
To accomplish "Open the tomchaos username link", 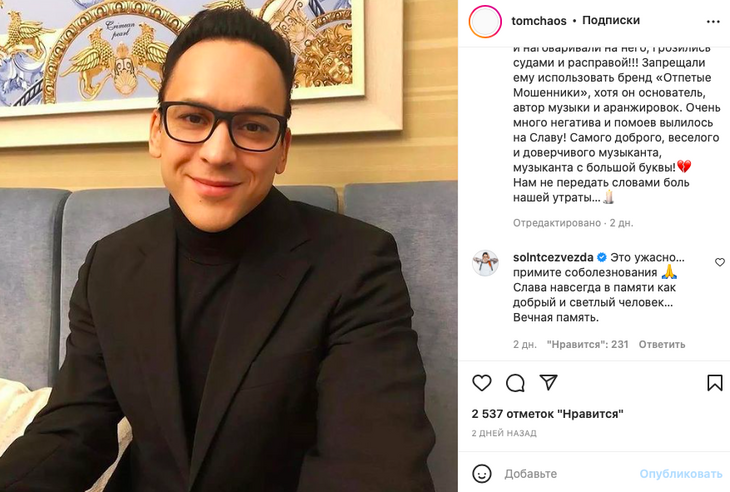I will pos(539,21).
